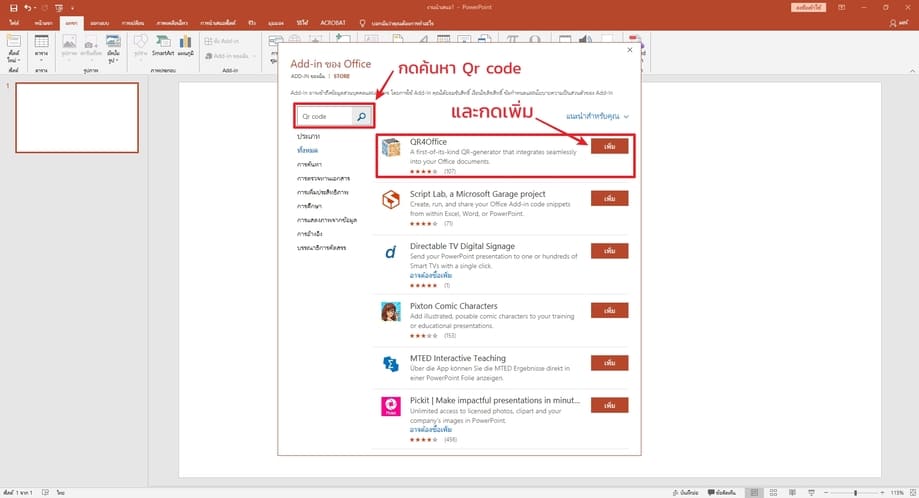The width and height of the screenshot is (919, 498).
Task: Insert a SmartArt graphic
Action: [163, 46]
